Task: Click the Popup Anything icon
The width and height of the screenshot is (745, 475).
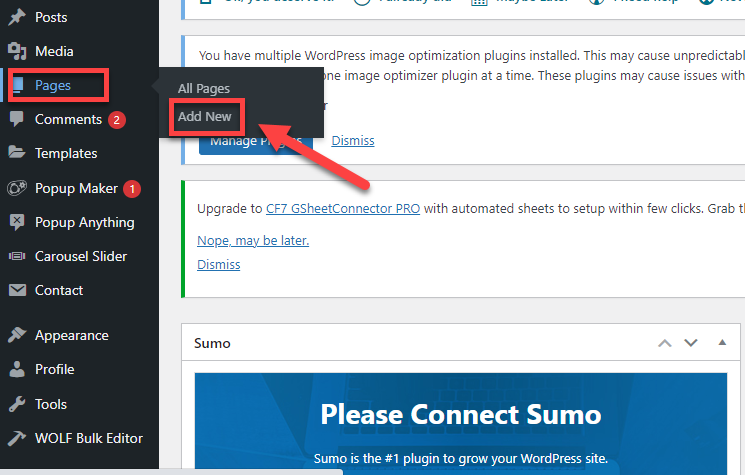Action: [x=17, y=222]
